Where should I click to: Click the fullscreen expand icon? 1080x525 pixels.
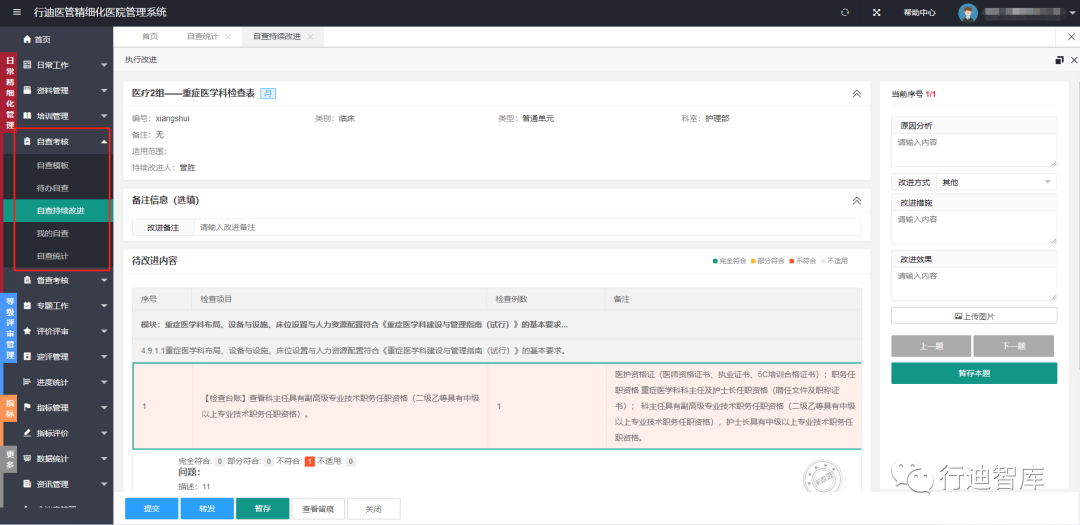tap(877, 12)
